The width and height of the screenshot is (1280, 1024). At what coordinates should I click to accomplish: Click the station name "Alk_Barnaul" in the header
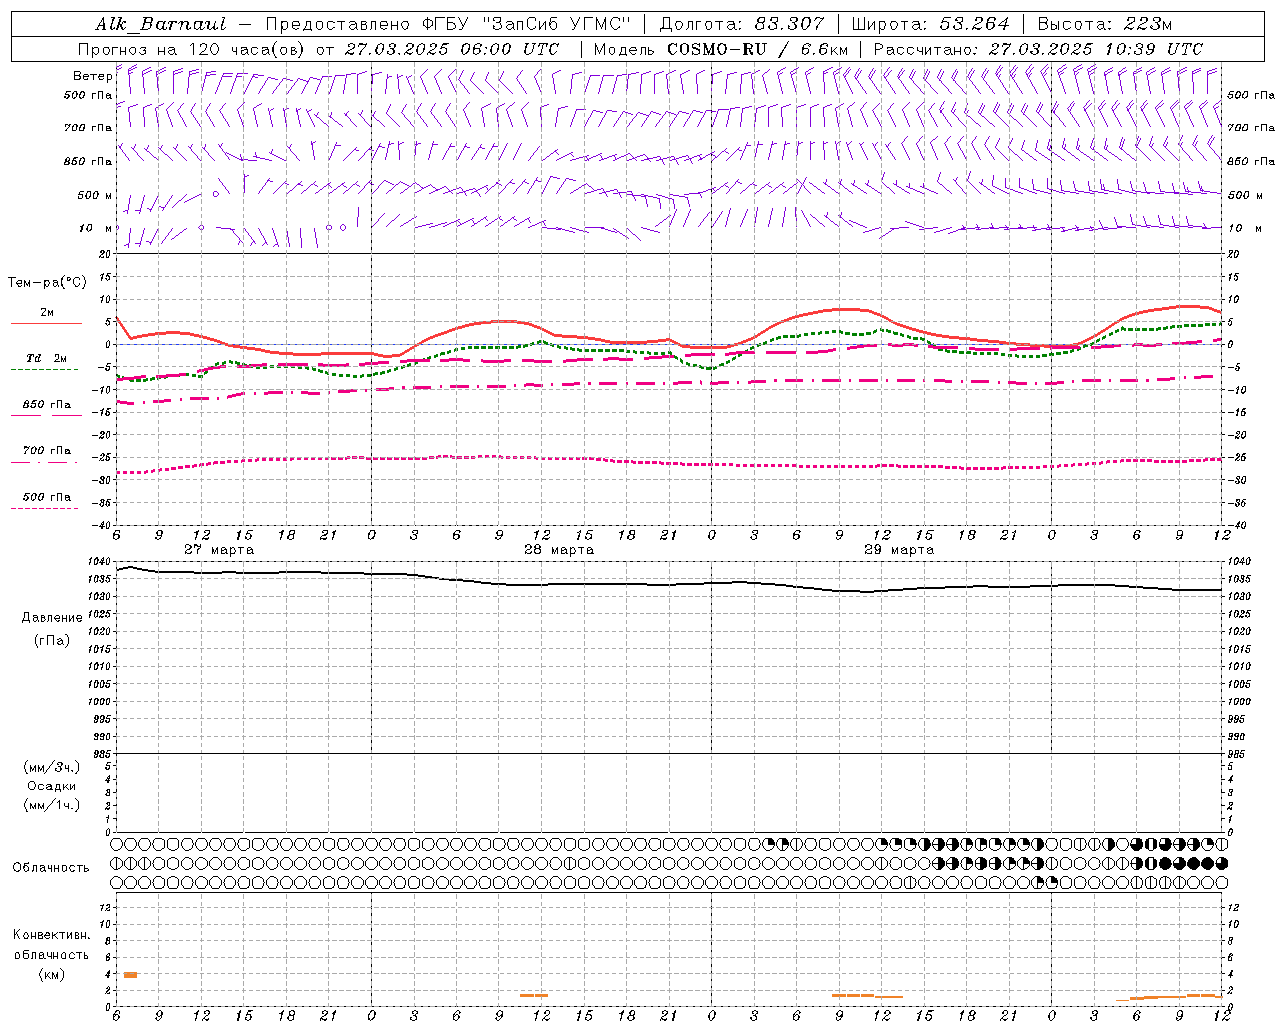point(161,24)
